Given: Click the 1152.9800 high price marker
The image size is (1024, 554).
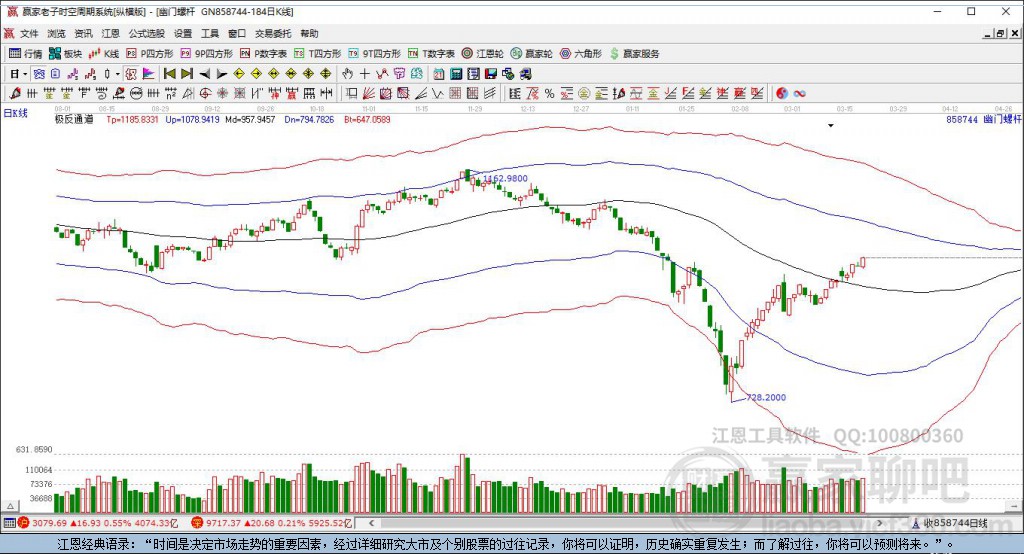Looking at the screenshot, I should [505, 178].
